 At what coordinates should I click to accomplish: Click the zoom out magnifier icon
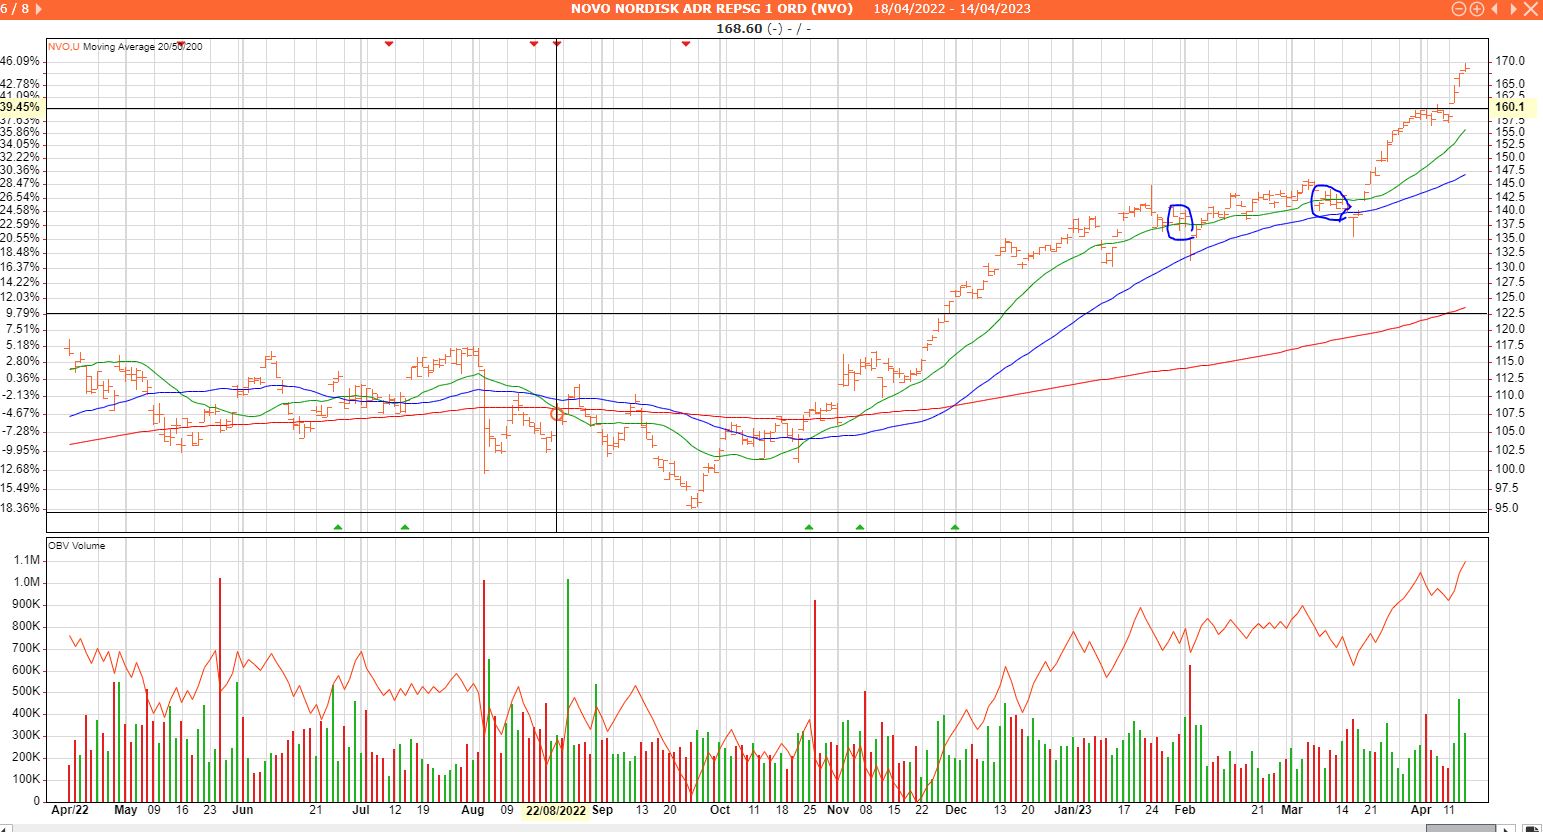point(1459,9)
